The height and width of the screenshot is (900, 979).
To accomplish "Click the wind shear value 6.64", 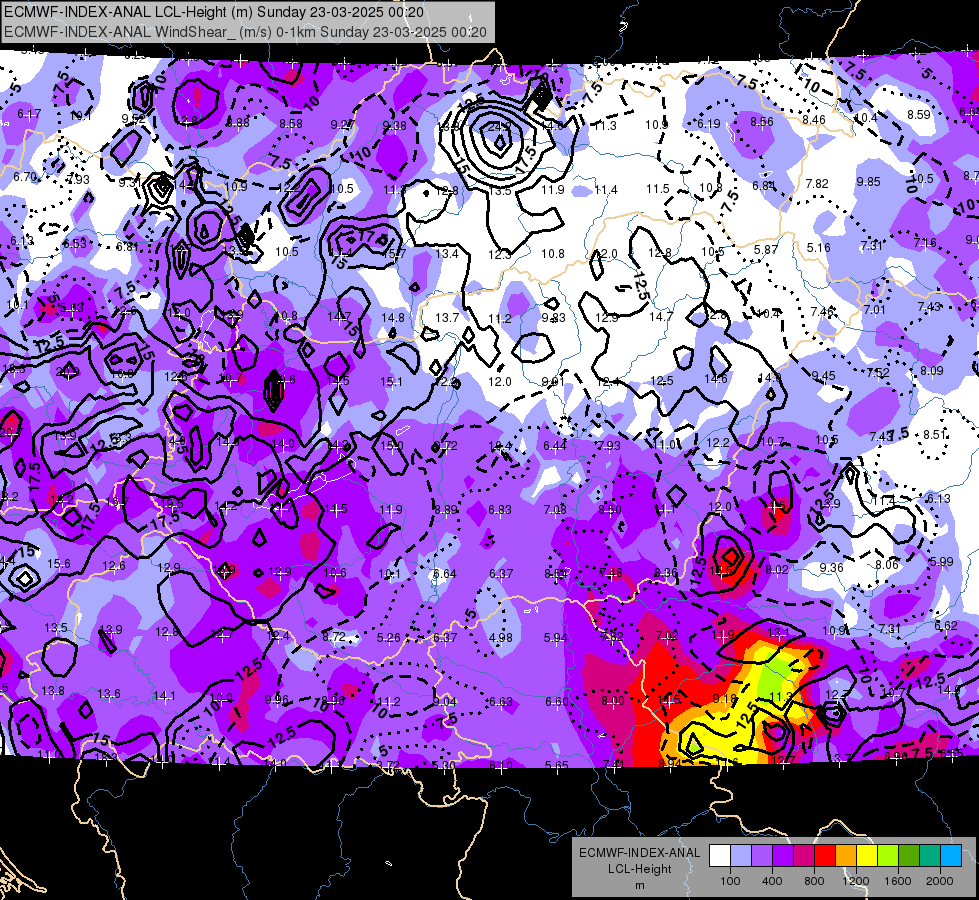I will point(445,573).
